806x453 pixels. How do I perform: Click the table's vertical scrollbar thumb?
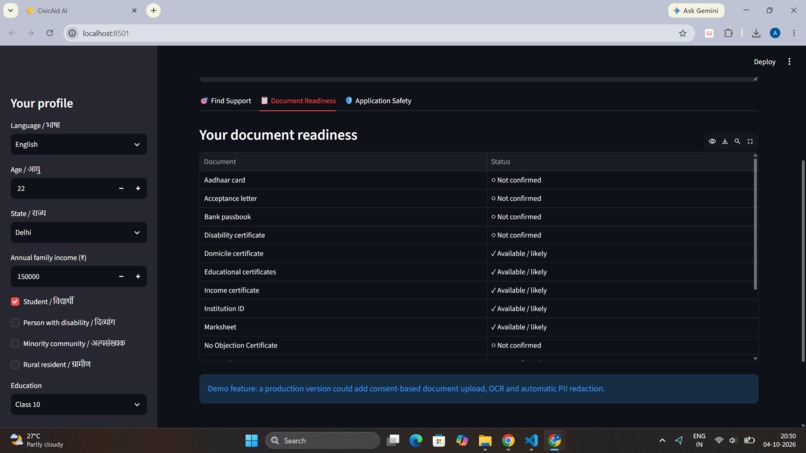click(x=755, y=224)
